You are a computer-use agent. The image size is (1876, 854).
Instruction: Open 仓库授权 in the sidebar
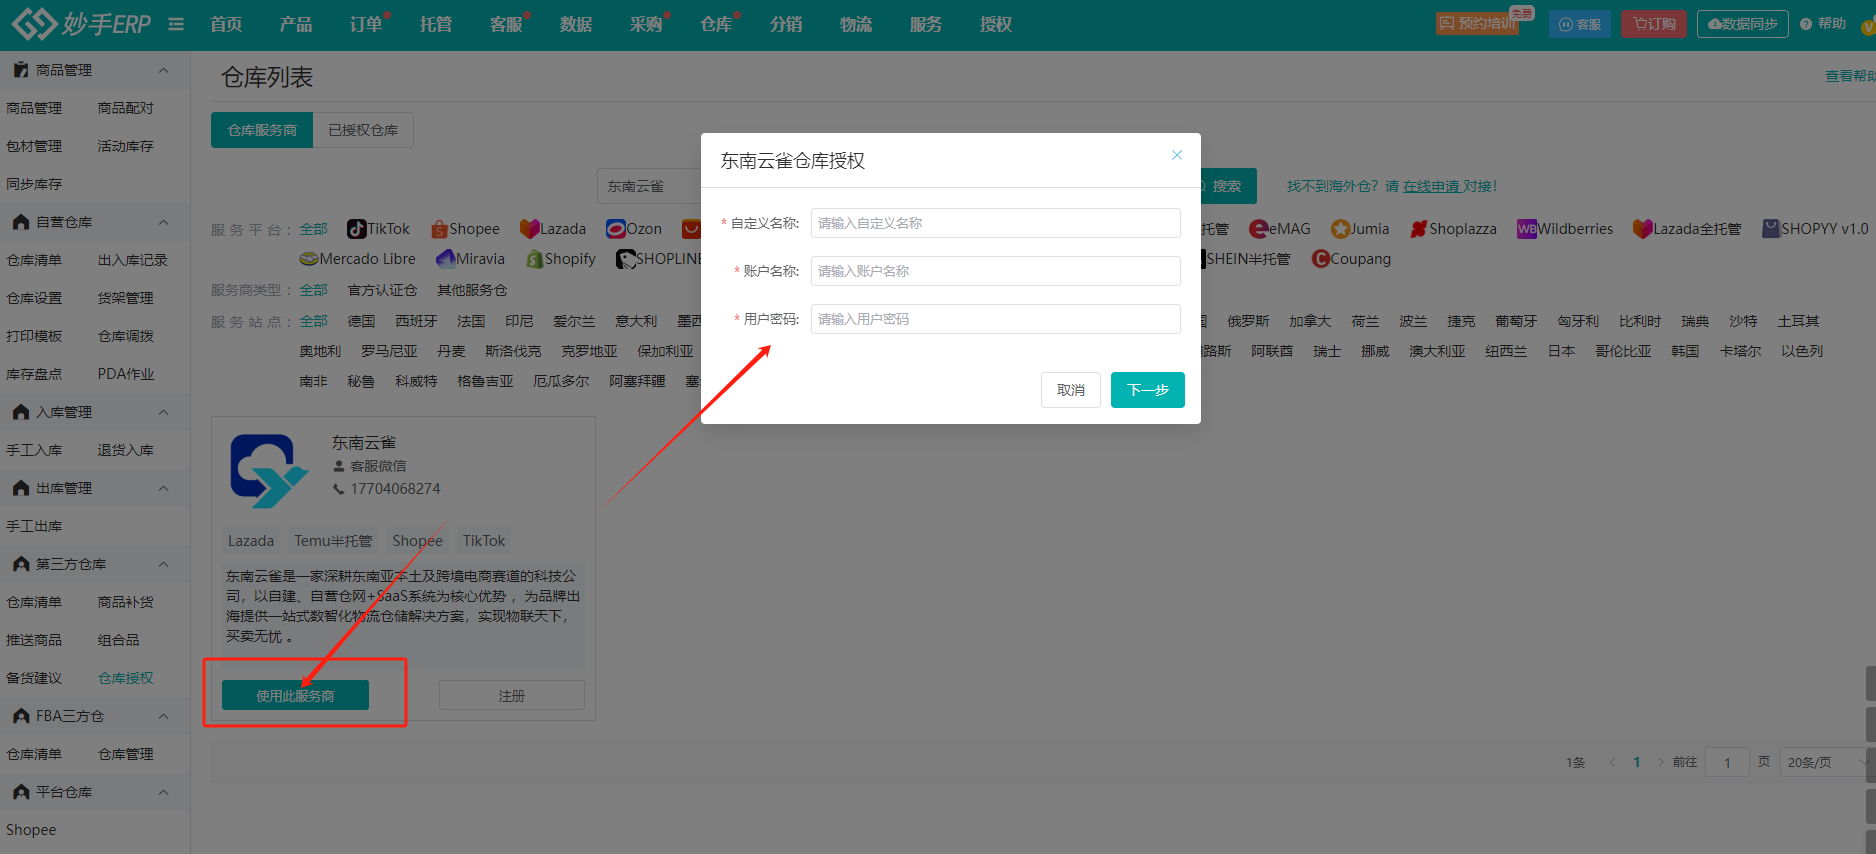coord(126,678)
